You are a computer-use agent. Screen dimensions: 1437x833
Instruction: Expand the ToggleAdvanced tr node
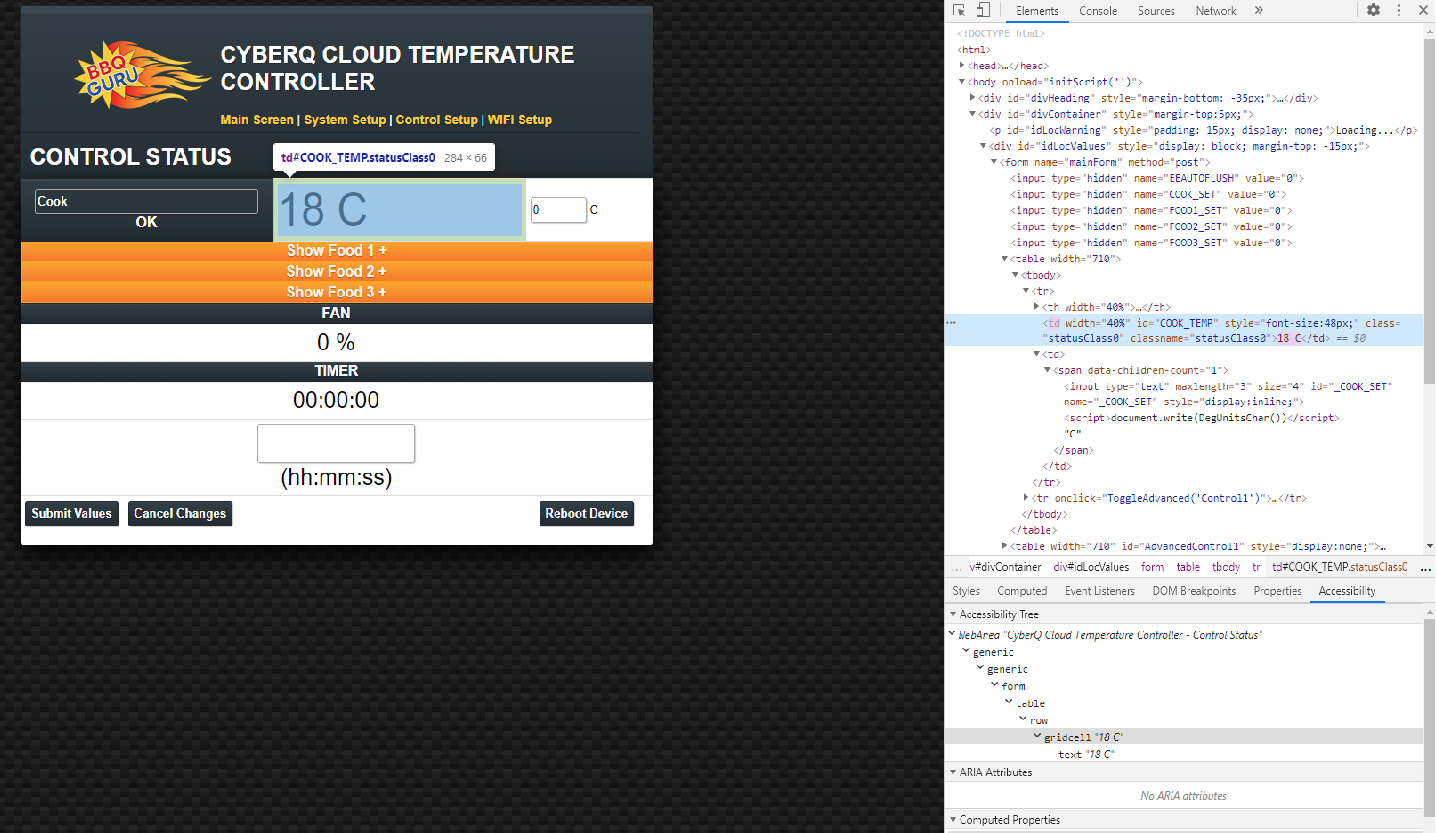coord(1027,498)
